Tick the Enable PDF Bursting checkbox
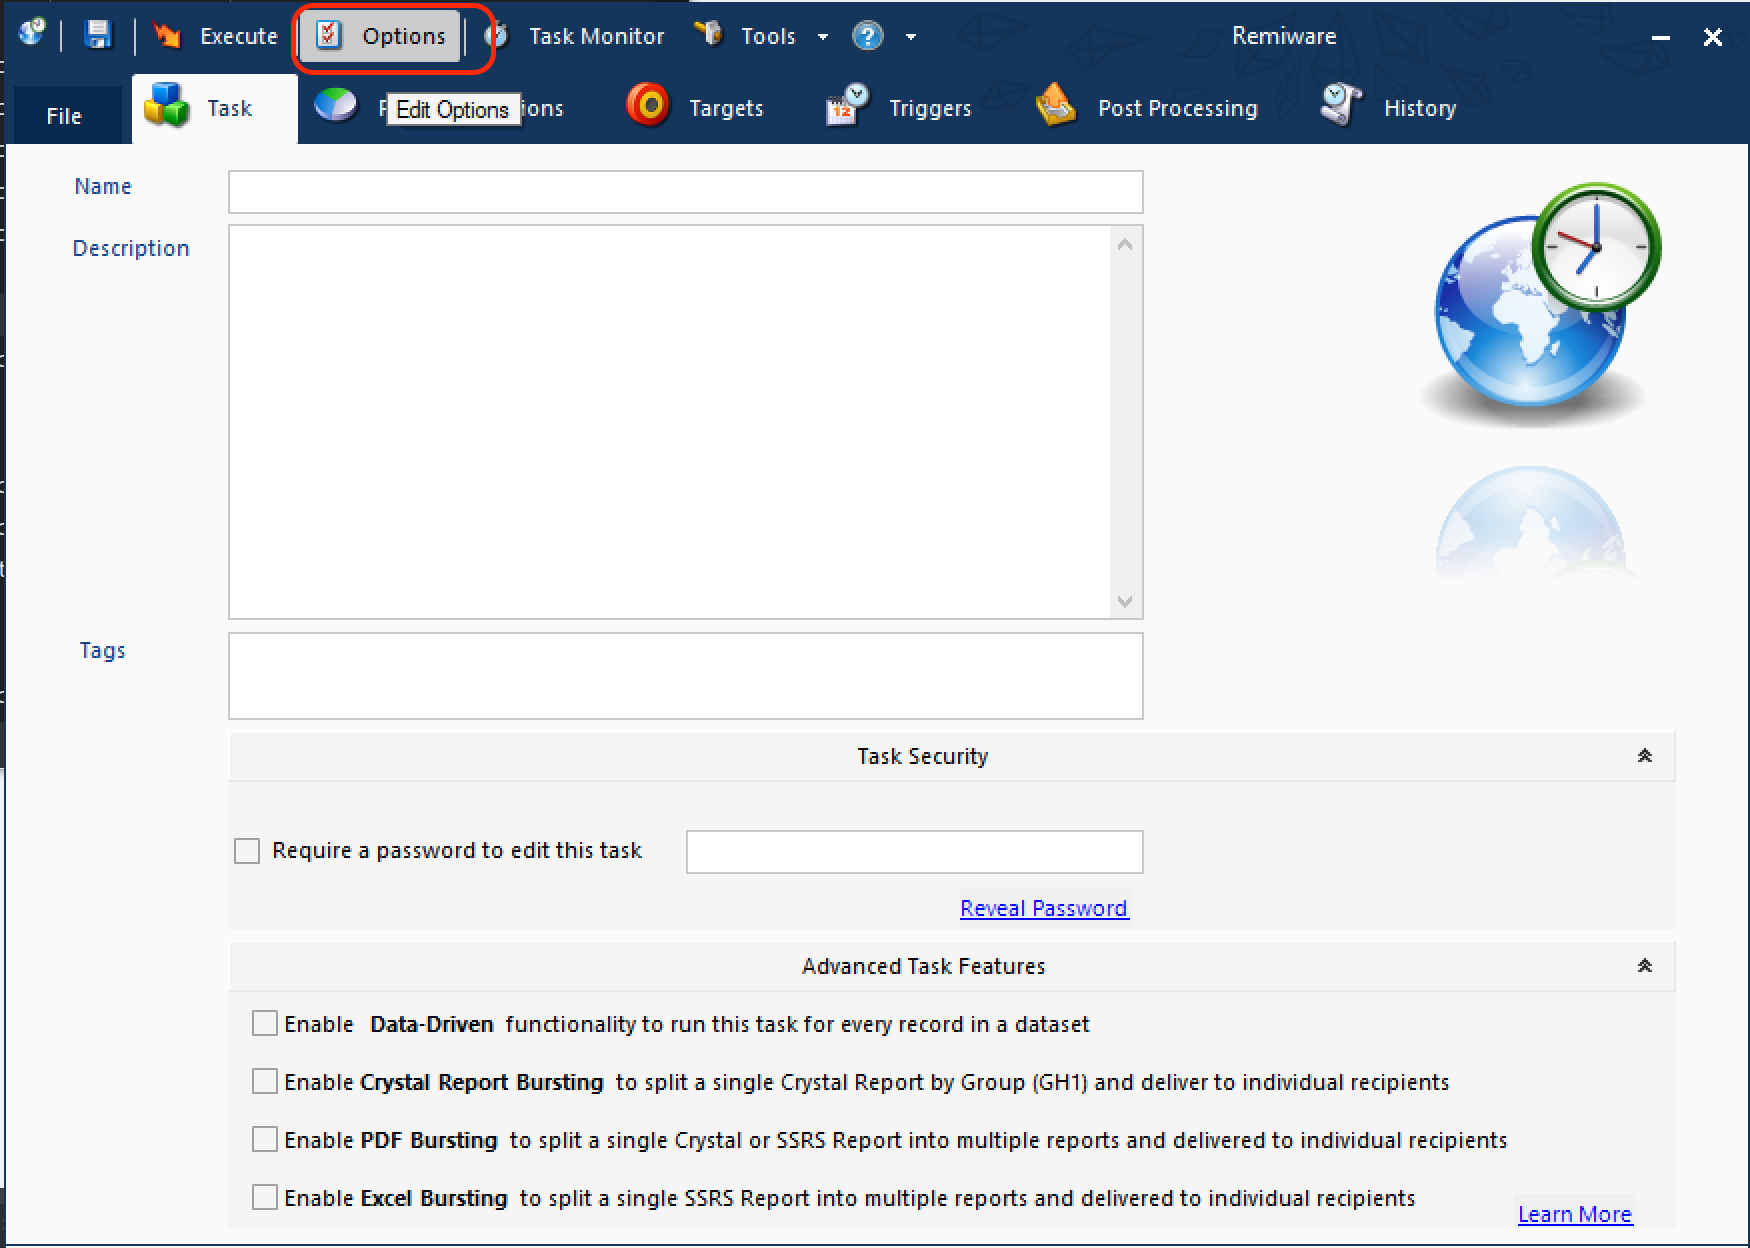1750x1248 pixels. click(x=265, y=1139)
